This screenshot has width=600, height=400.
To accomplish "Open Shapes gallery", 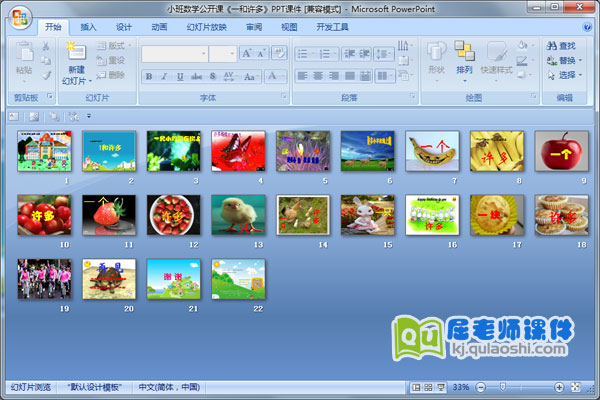I will [436, 60].
